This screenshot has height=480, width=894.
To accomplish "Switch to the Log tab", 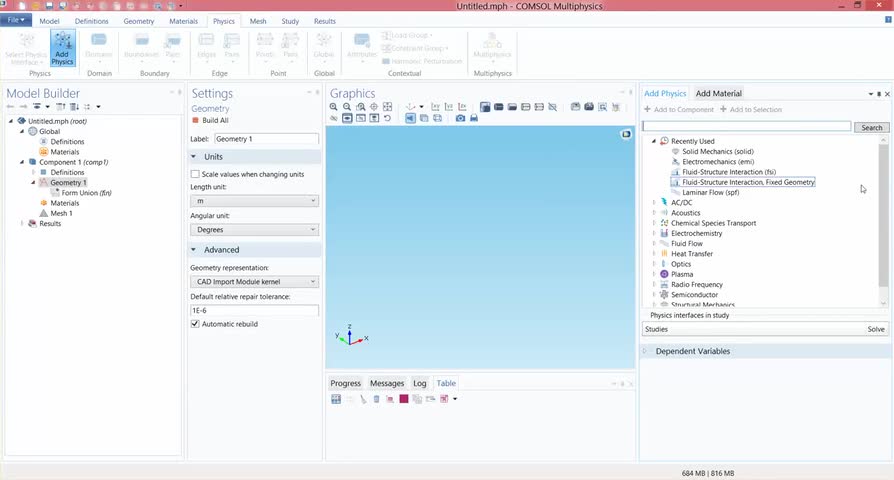I will click(x=420, y=383).
